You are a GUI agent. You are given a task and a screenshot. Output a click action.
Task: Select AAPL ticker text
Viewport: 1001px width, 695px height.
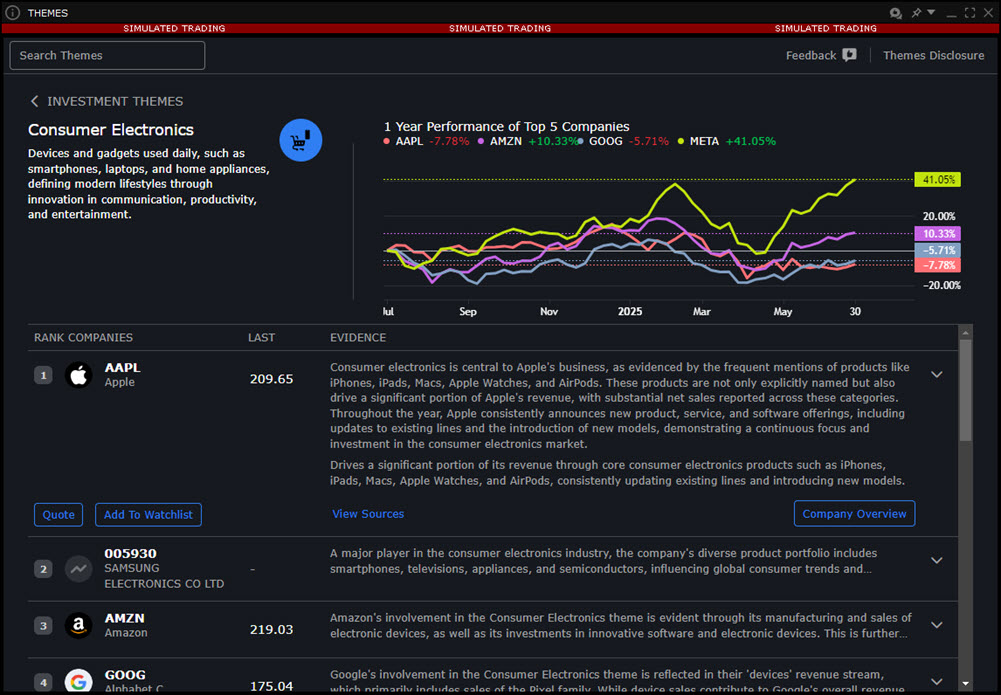(x=123, y=368)
